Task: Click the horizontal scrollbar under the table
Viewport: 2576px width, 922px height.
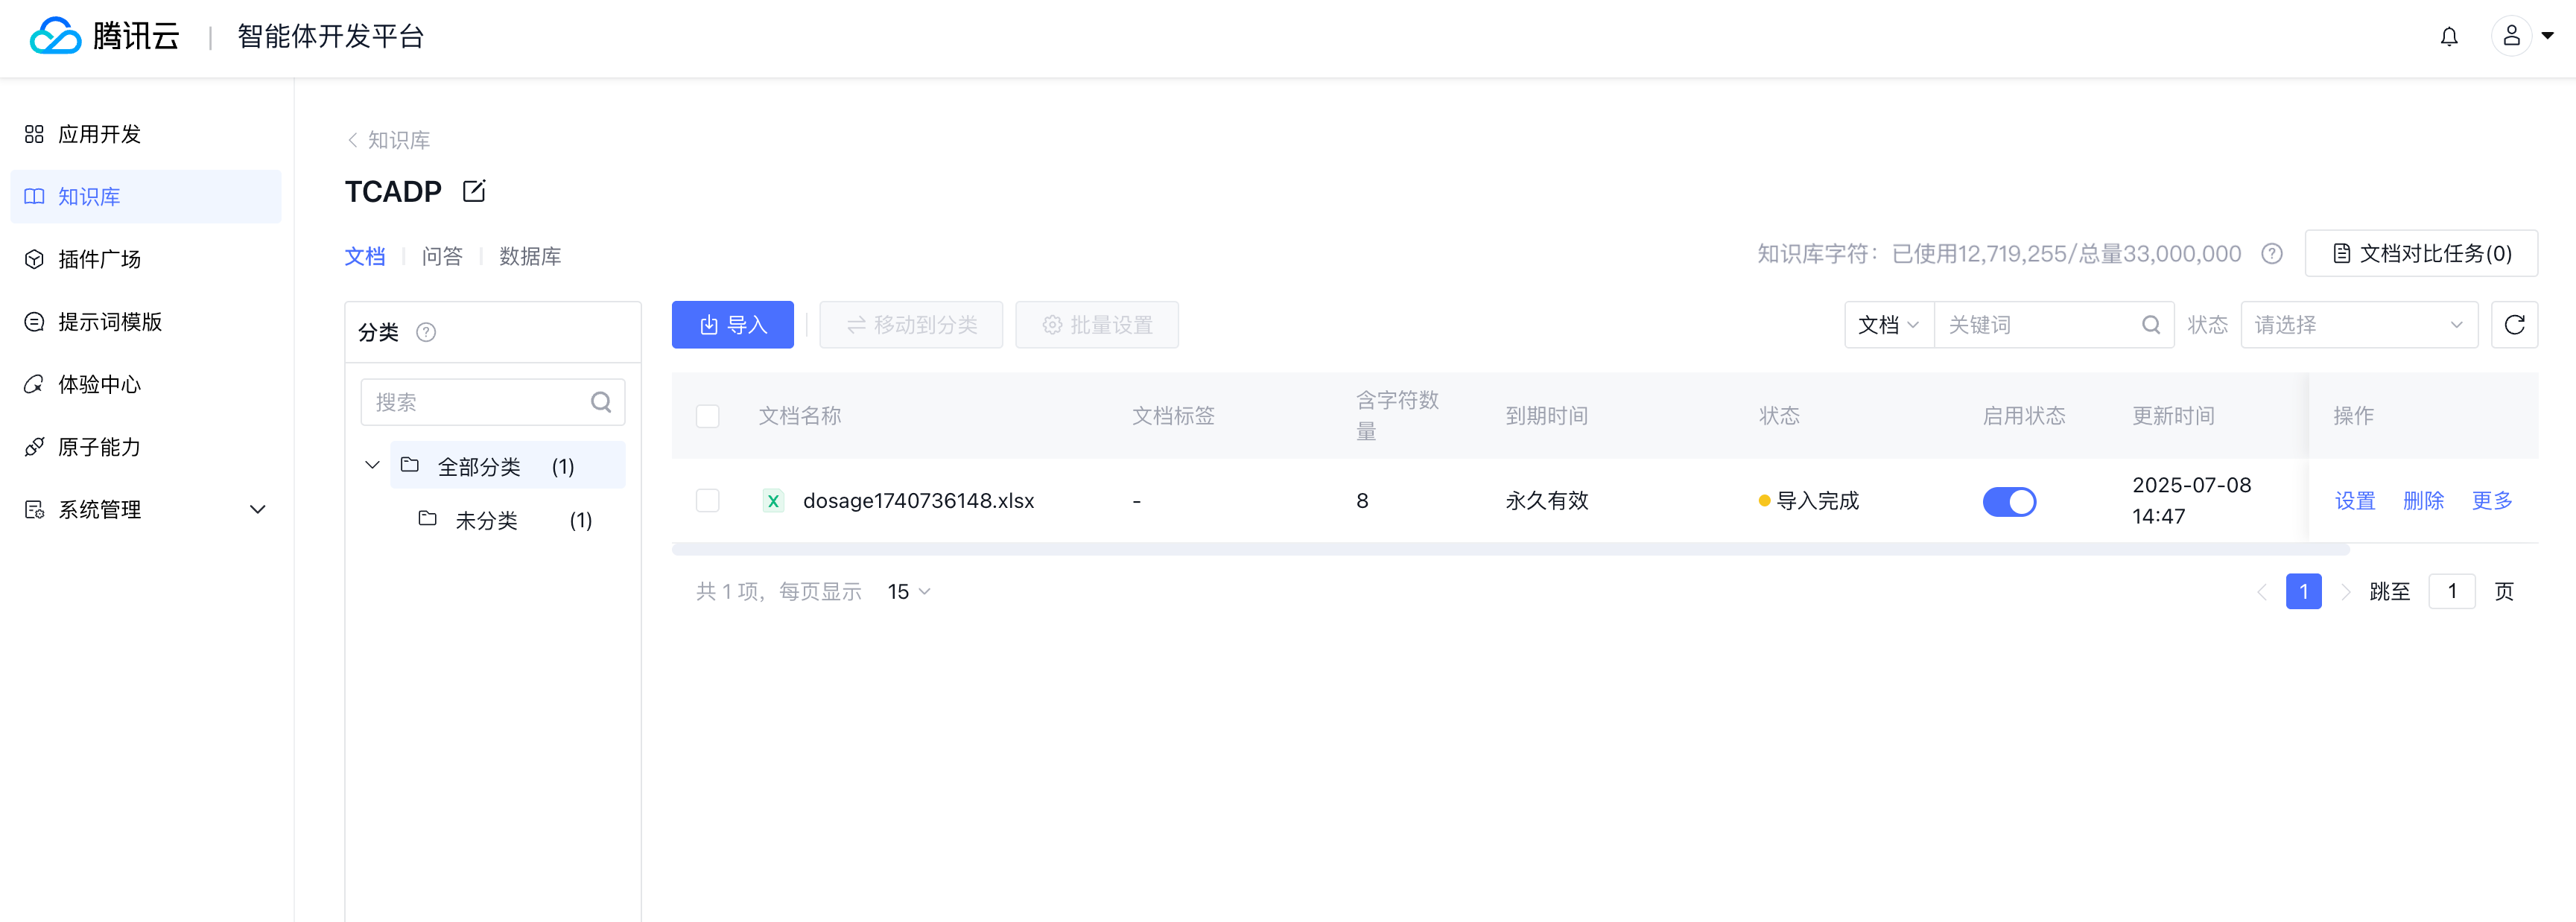Action: click(x=1509, y=549)
